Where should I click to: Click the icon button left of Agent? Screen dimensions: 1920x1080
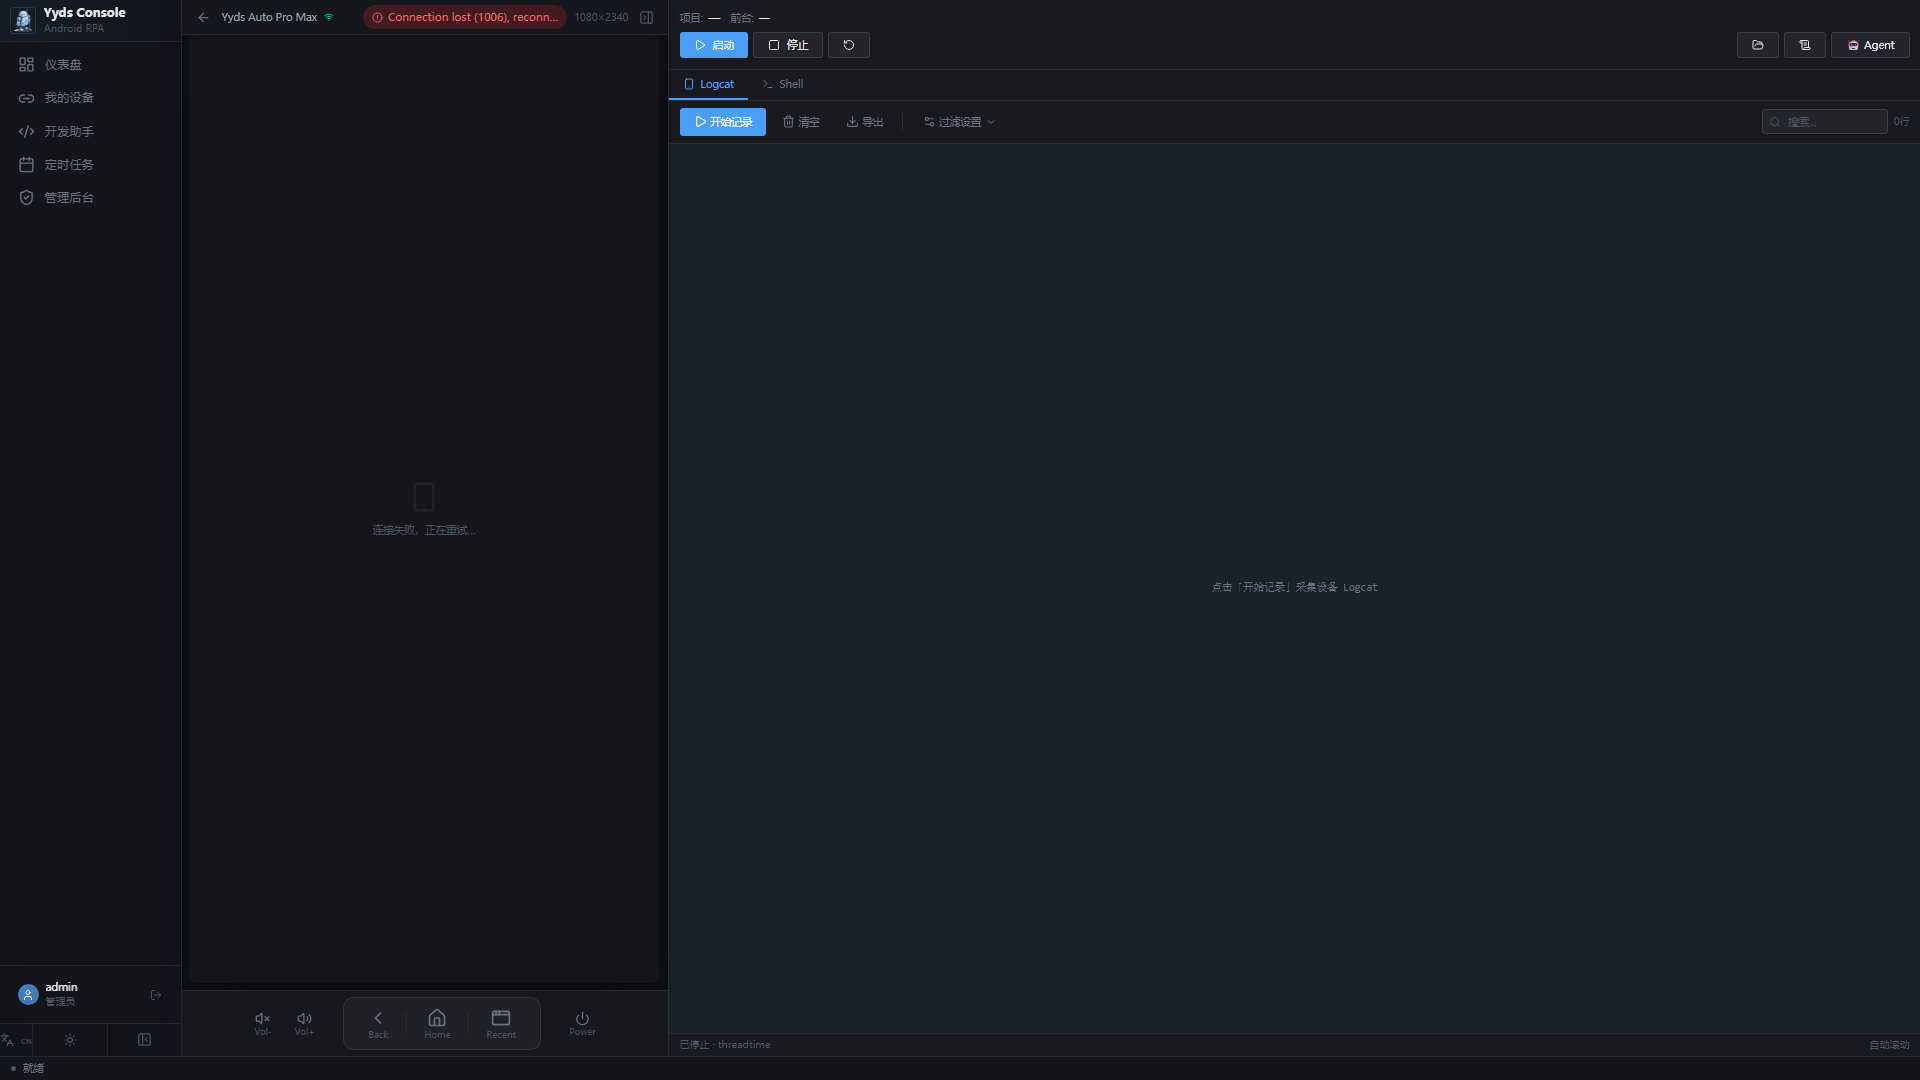pyautogui.click(x=1805, y=45)
